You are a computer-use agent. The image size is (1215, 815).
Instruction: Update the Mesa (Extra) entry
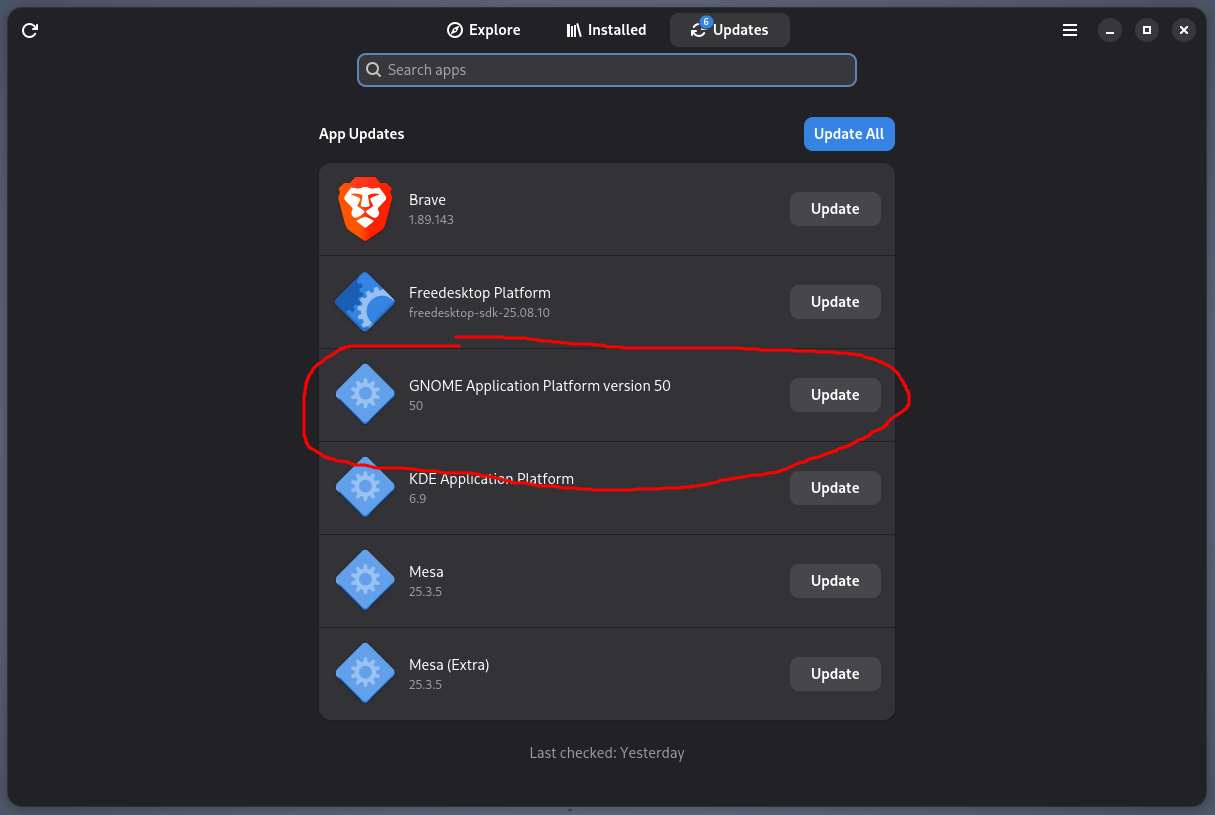[x=835, y=674]
